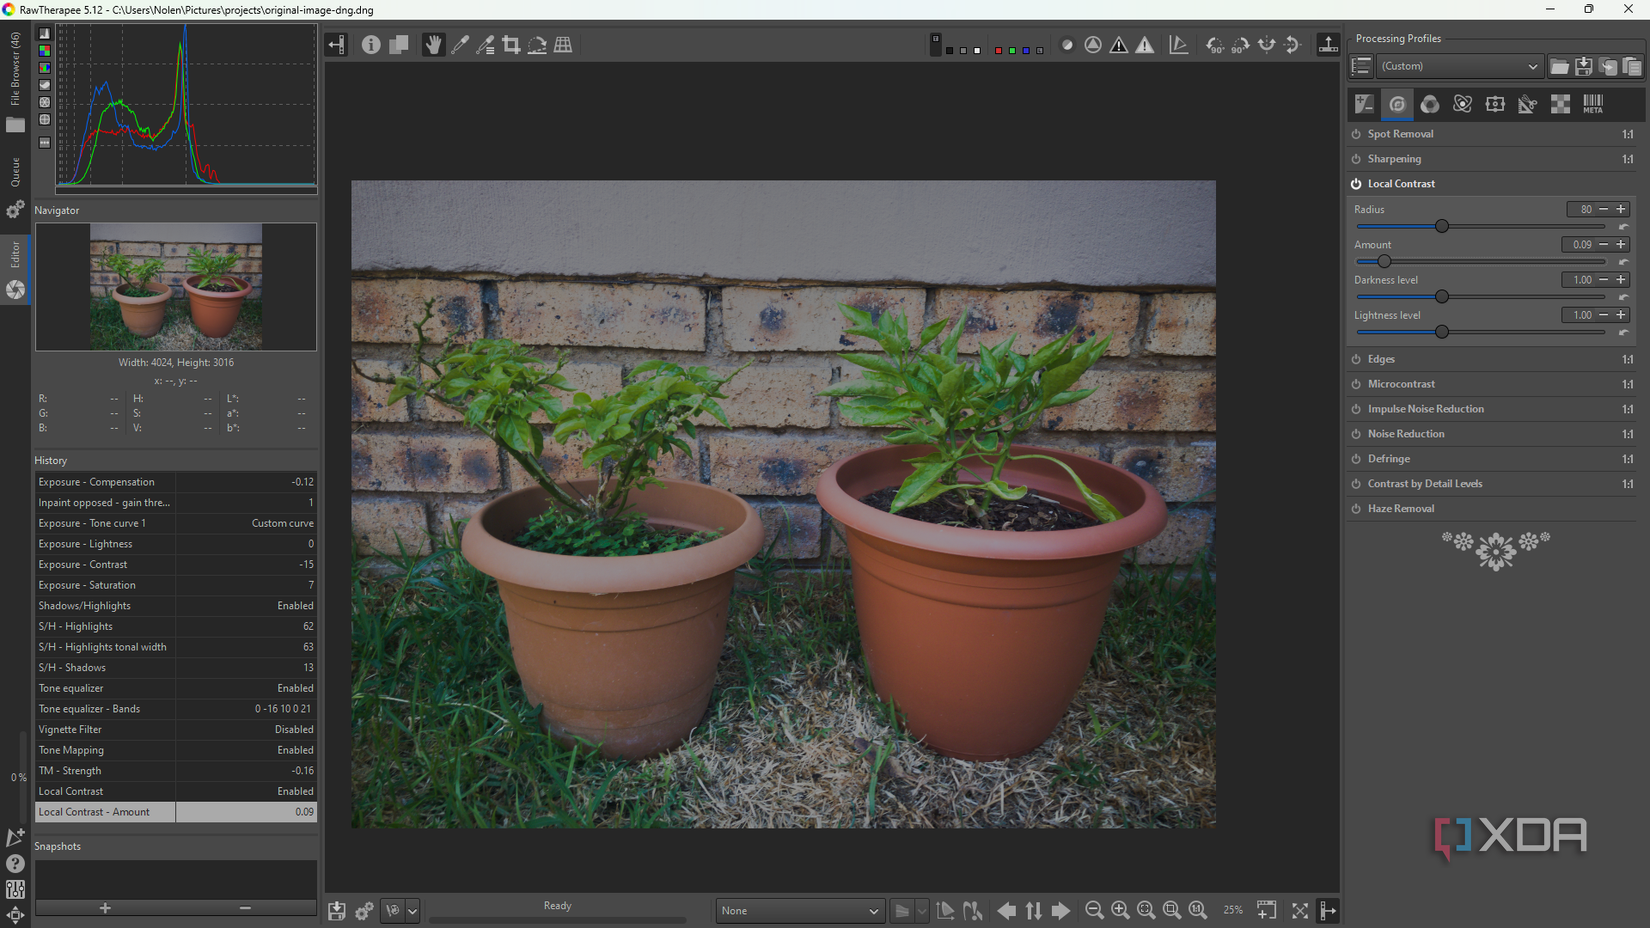Expand the Sharpening section
This screenshot has width=1650, height=928.
1394,159
